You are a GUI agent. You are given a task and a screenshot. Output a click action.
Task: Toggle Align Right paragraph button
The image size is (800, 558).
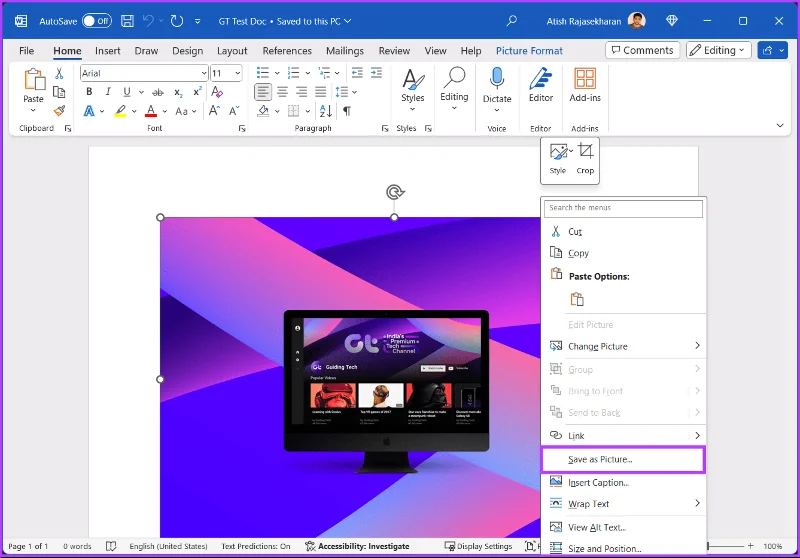click(x=302, y=92)
